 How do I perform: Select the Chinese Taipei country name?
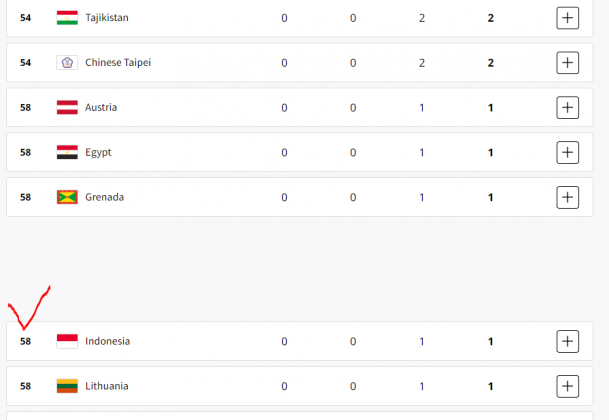(118, 63)
